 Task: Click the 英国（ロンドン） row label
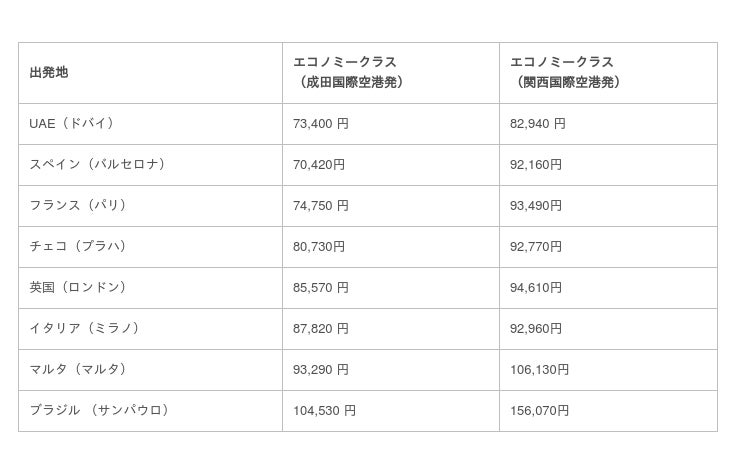tap(78, 288)
